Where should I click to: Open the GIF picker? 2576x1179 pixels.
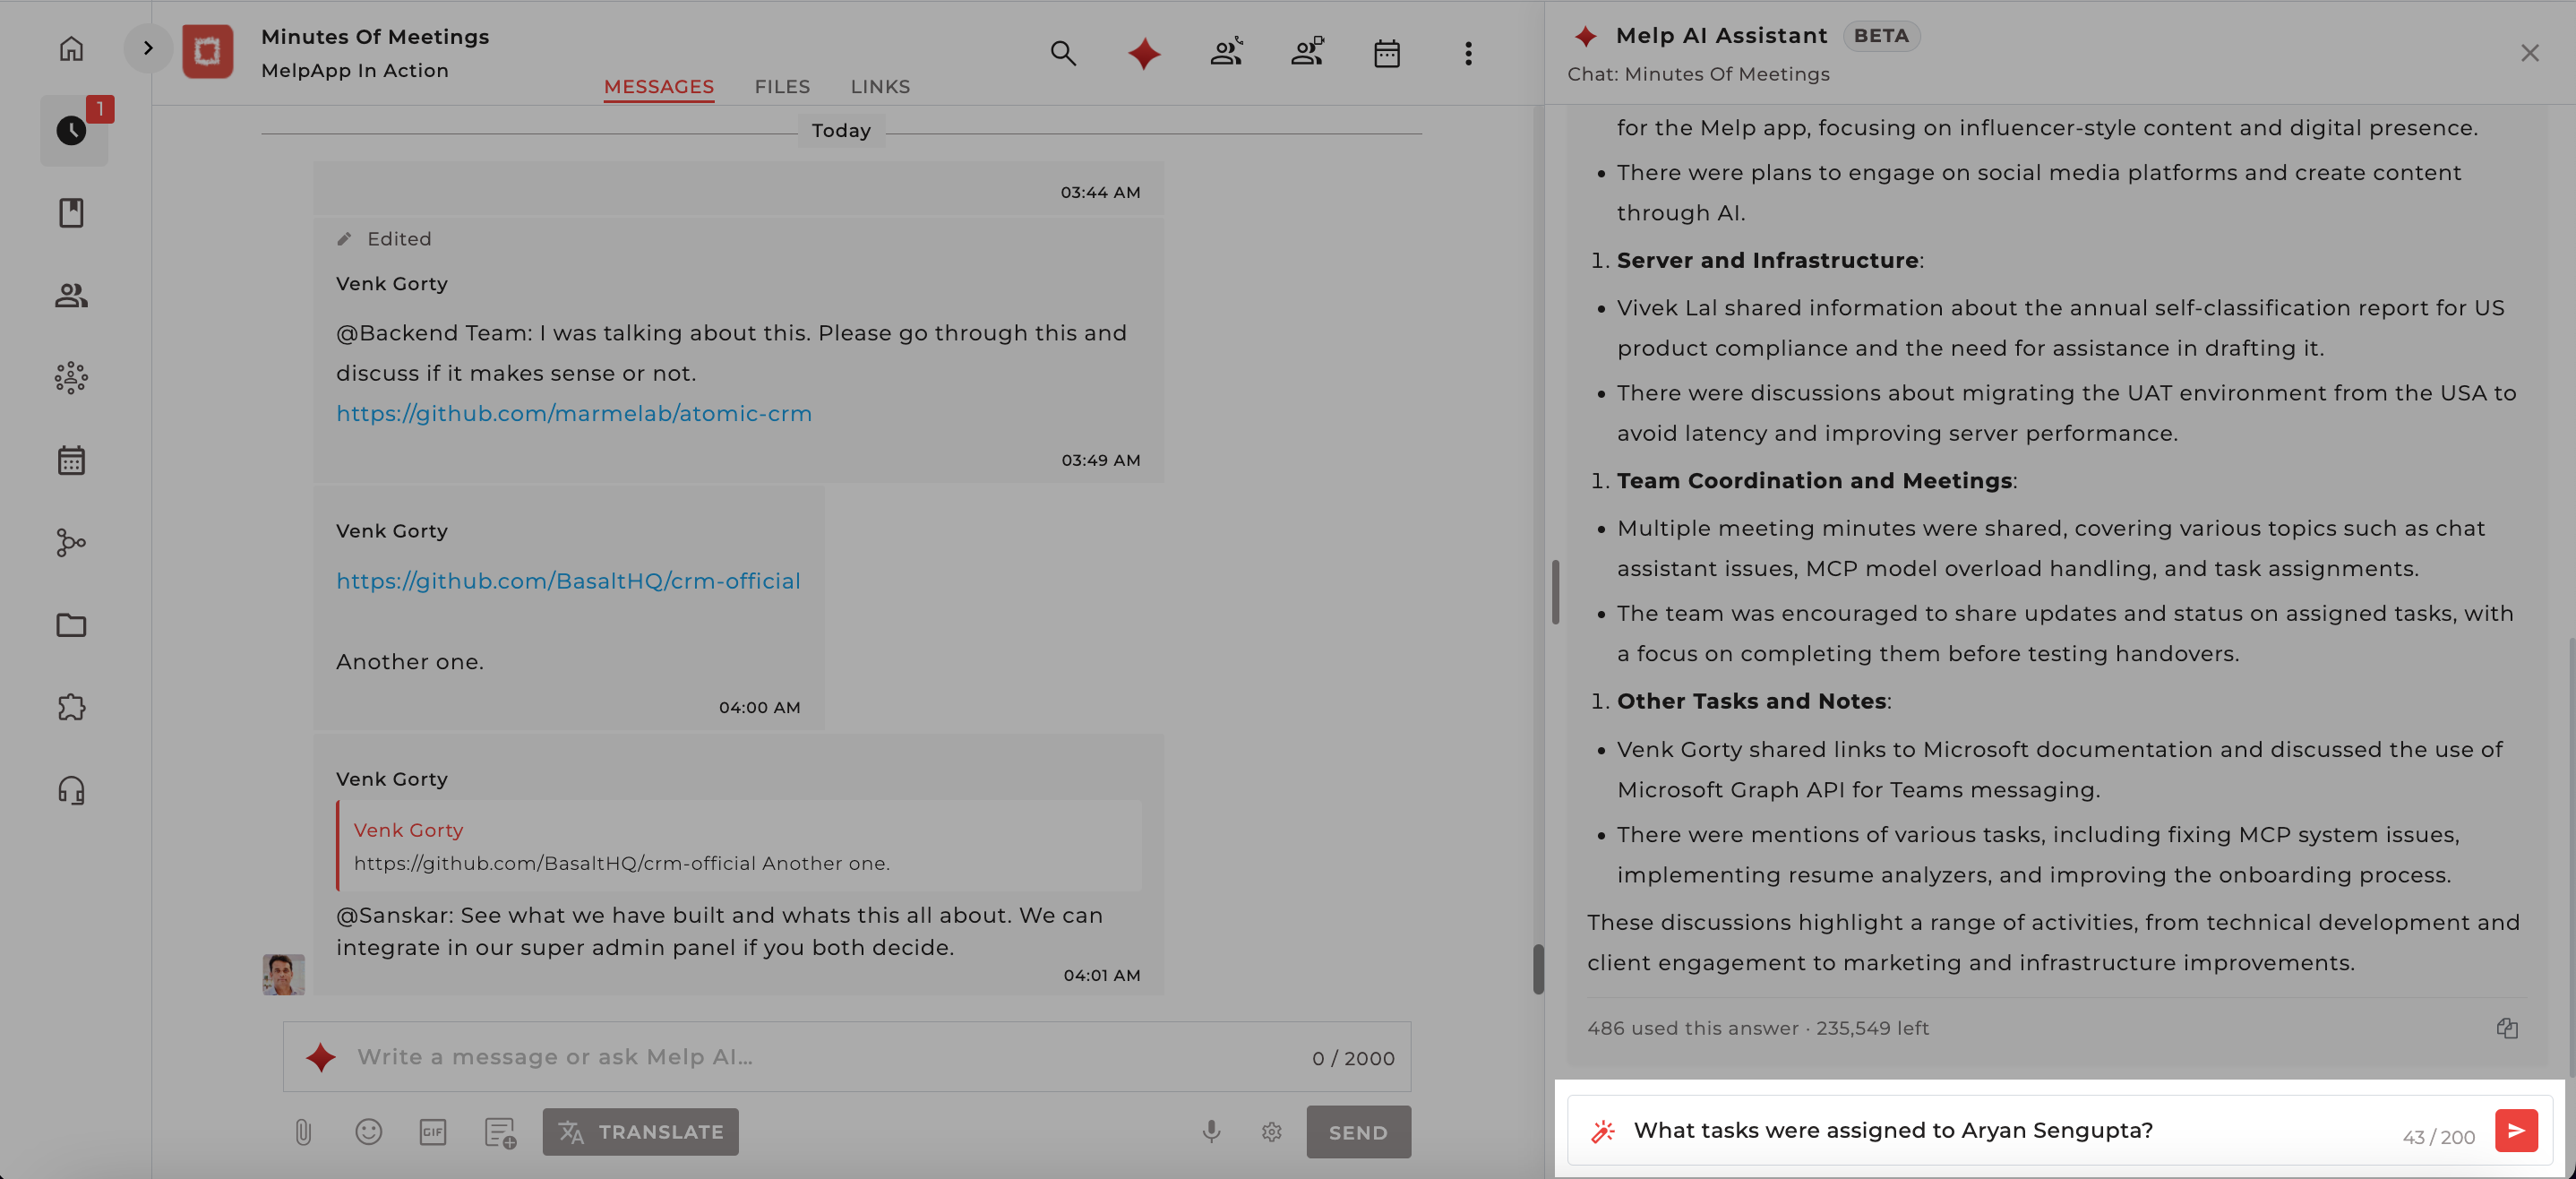(433, 1132)
